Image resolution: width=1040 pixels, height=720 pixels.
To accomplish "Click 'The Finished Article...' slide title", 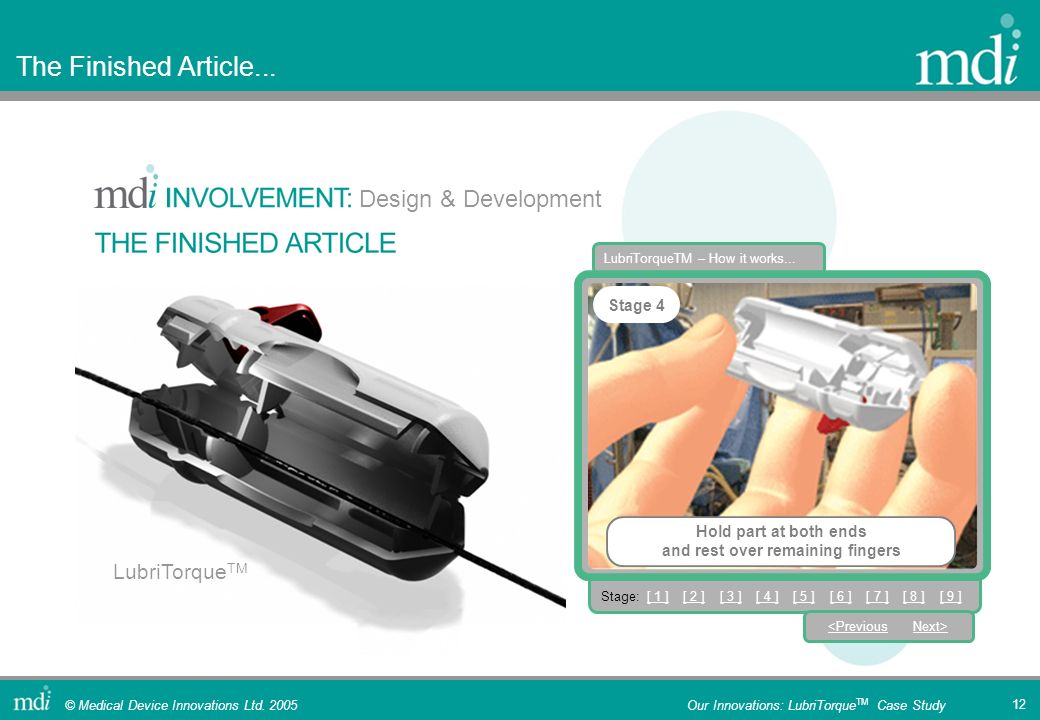I will tap(145, 66).
